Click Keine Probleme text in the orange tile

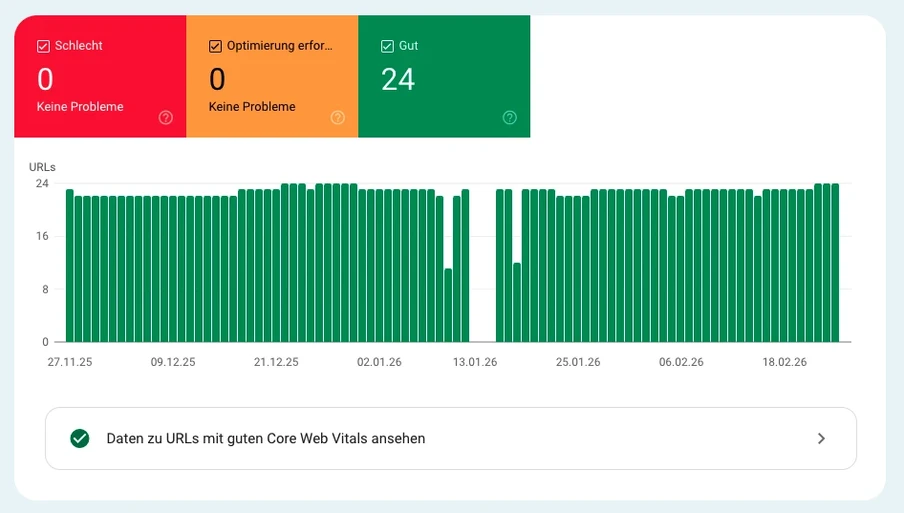click(x=252, y=107)
